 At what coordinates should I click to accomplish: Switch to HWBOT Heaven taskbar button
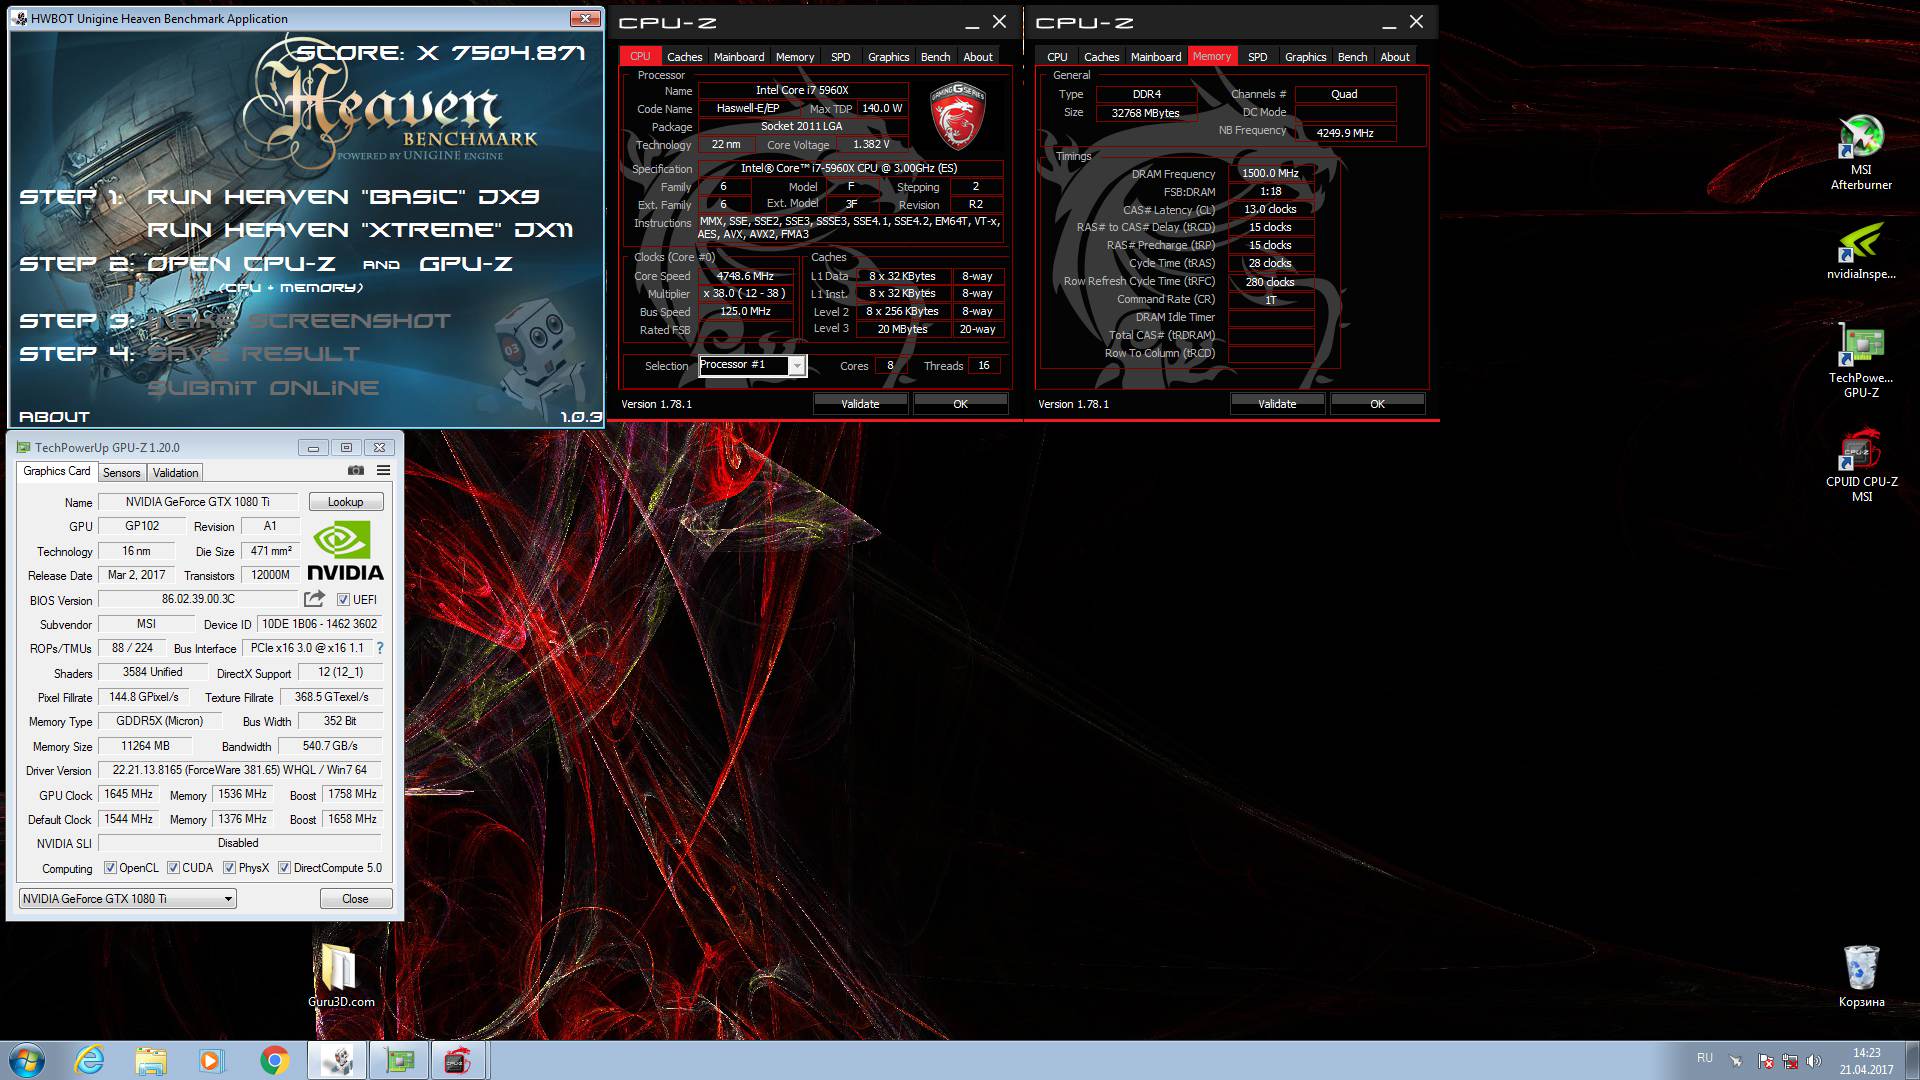[x=337, y=1060]
